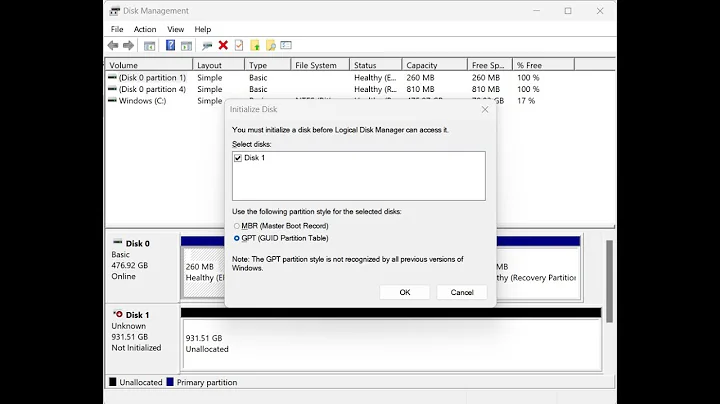The height and width of the screenshot is (404, 720).
Task: Click the Recovery Partition block on Disk 0
Action: point(539,272)
